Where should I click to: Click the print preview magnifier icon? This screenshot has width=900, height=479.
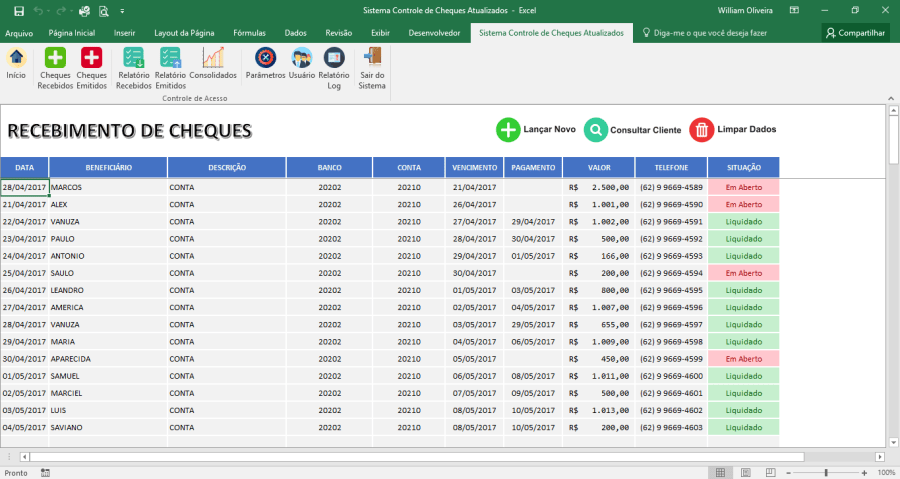click(x=103, y=10)
